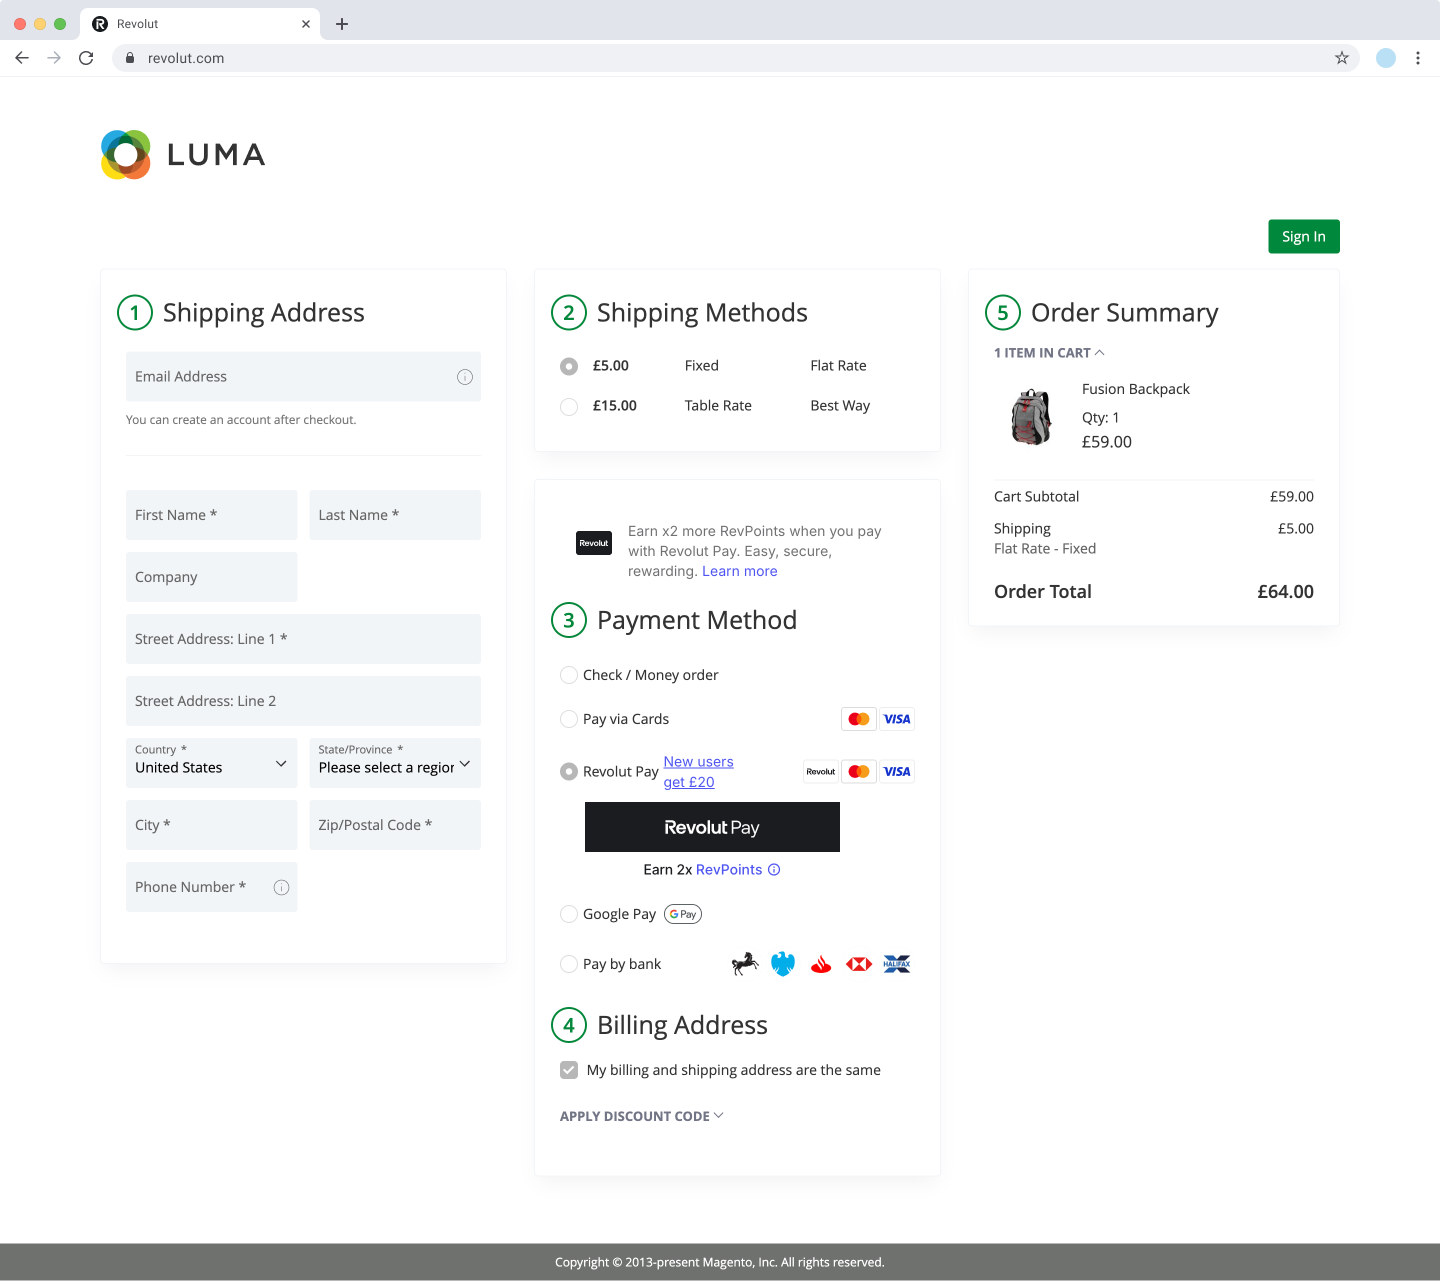Viewport: 1440px width, 1281px height.
Task: Click the black Revolut badge beside the RevPoints banner
Action: coord(594,543)
